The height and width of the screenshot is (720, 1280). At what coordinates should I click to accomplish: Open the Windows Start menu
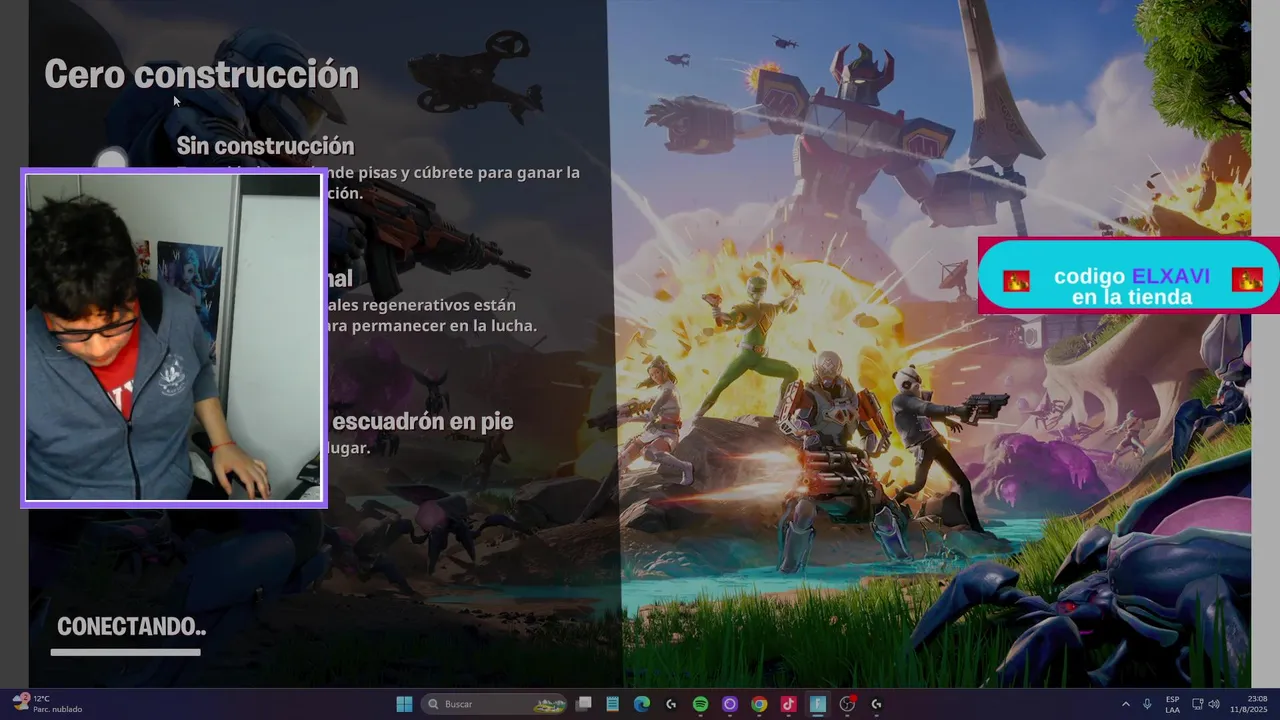click(404, 704)
